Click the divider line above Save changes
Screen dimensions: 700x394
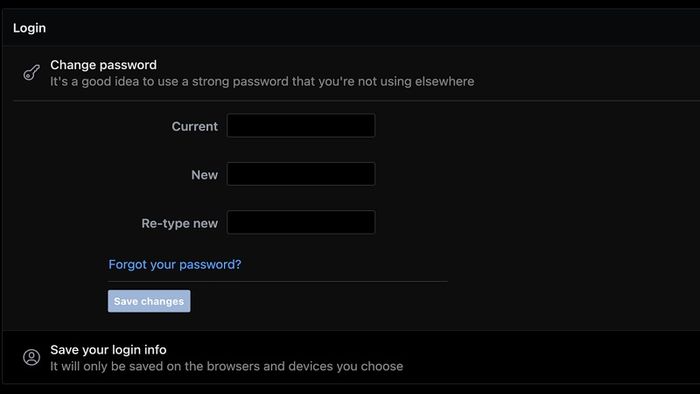click(278, 282)
